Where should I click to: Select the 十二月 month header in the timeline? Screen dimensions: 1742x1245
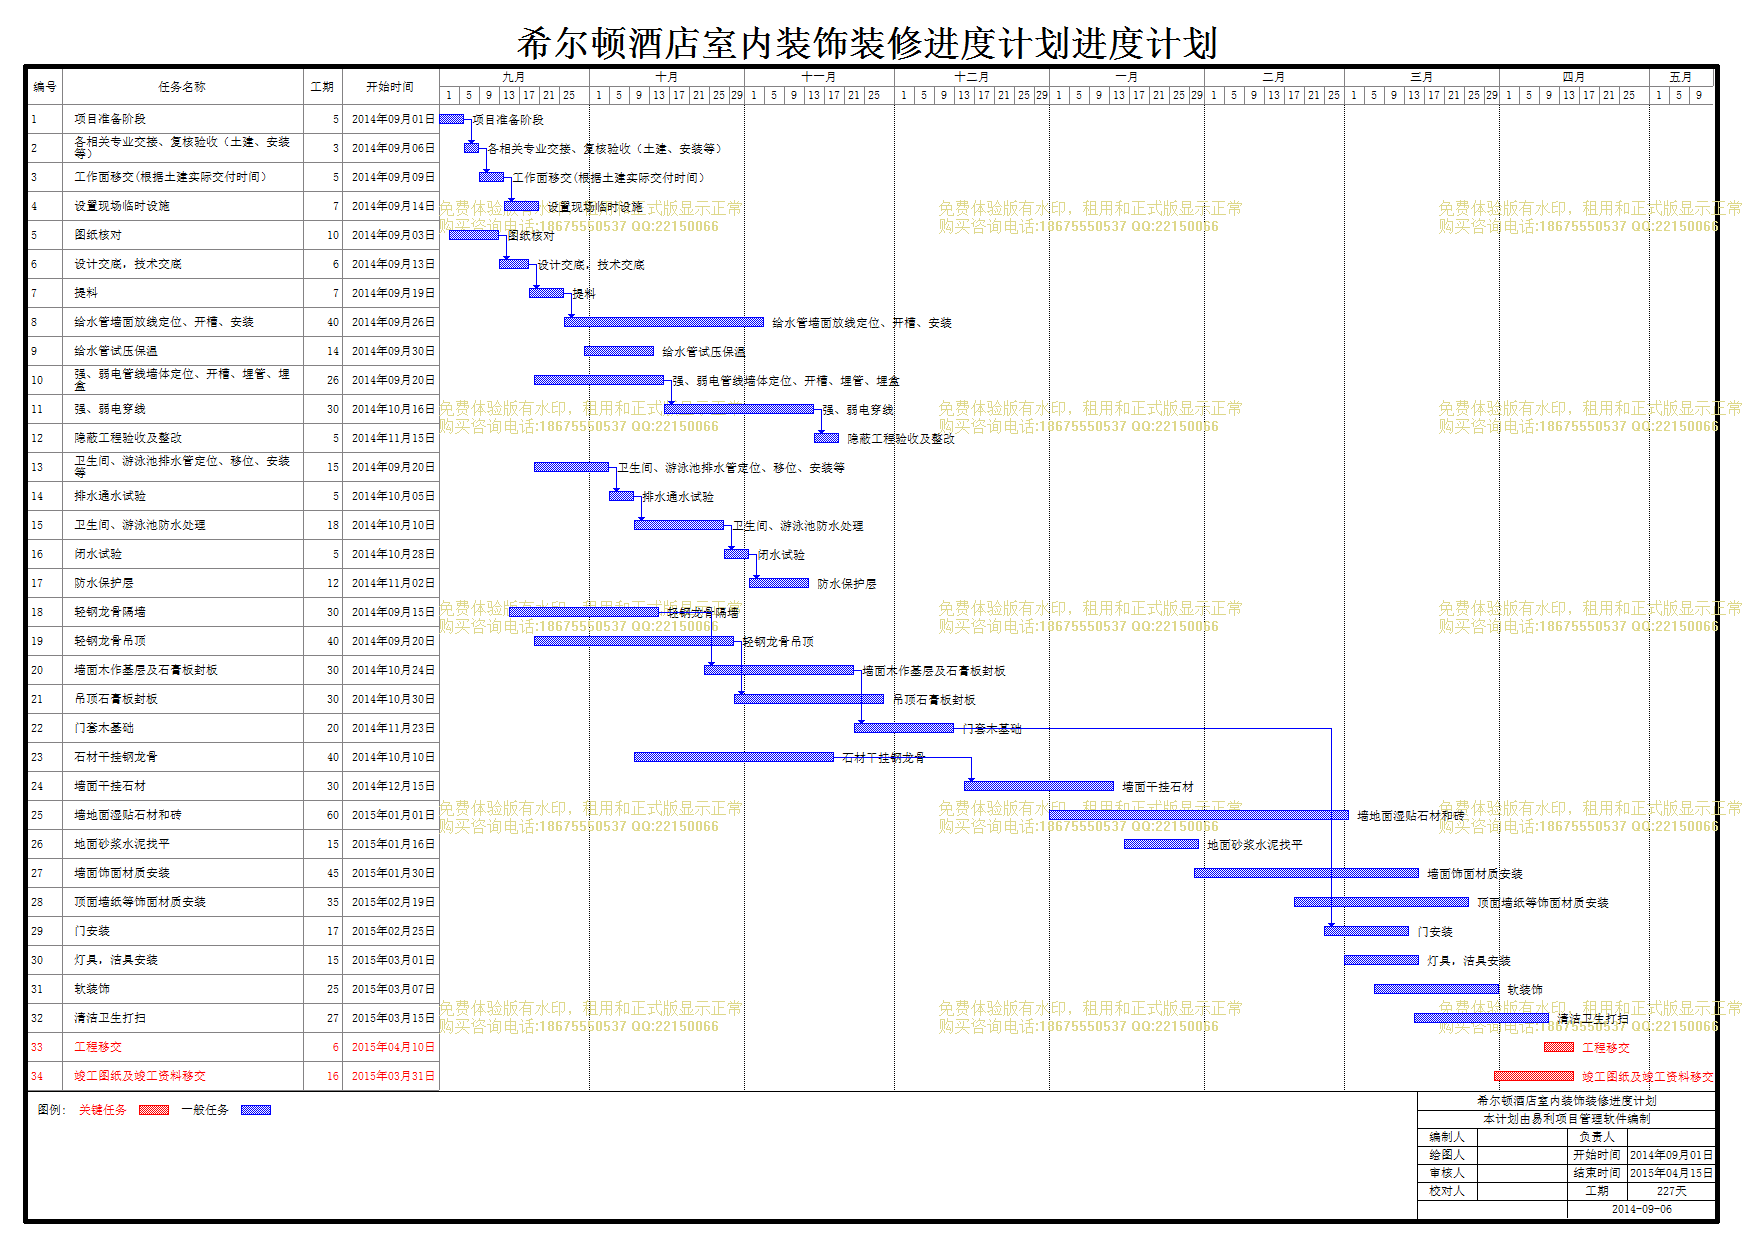971,77
